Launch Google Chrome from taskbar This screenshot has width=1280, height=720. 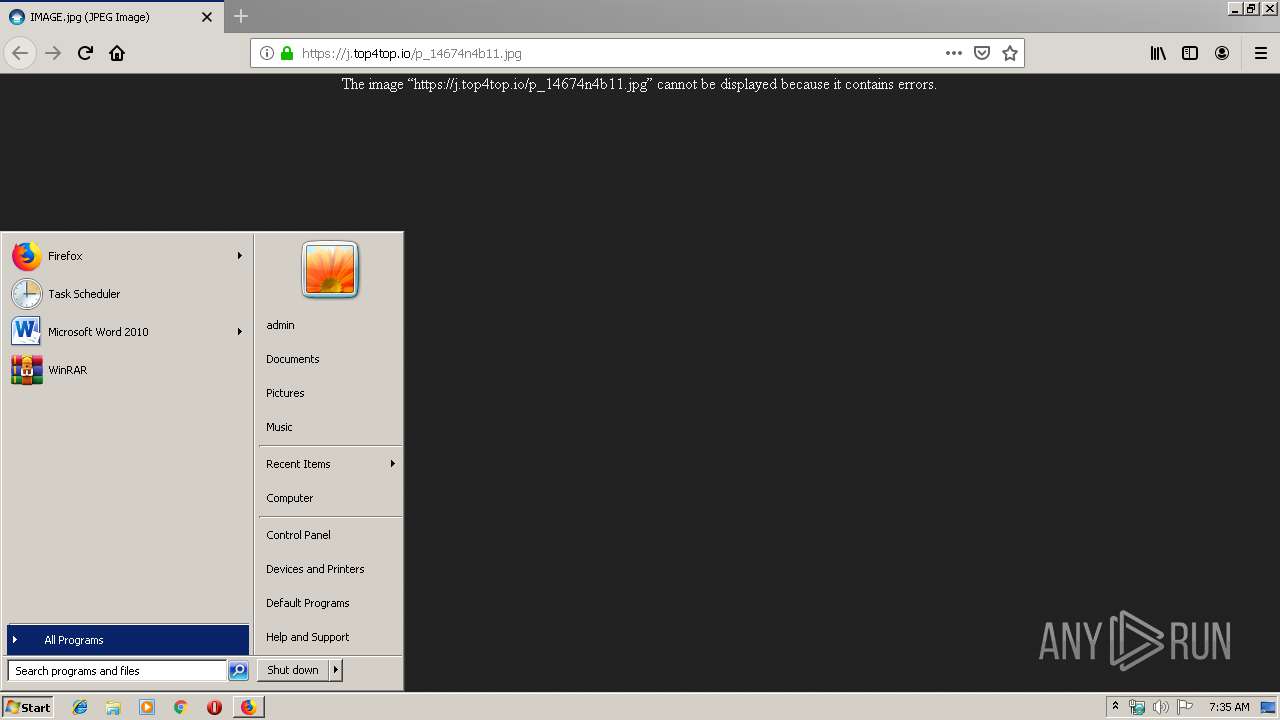pos(181,707)
